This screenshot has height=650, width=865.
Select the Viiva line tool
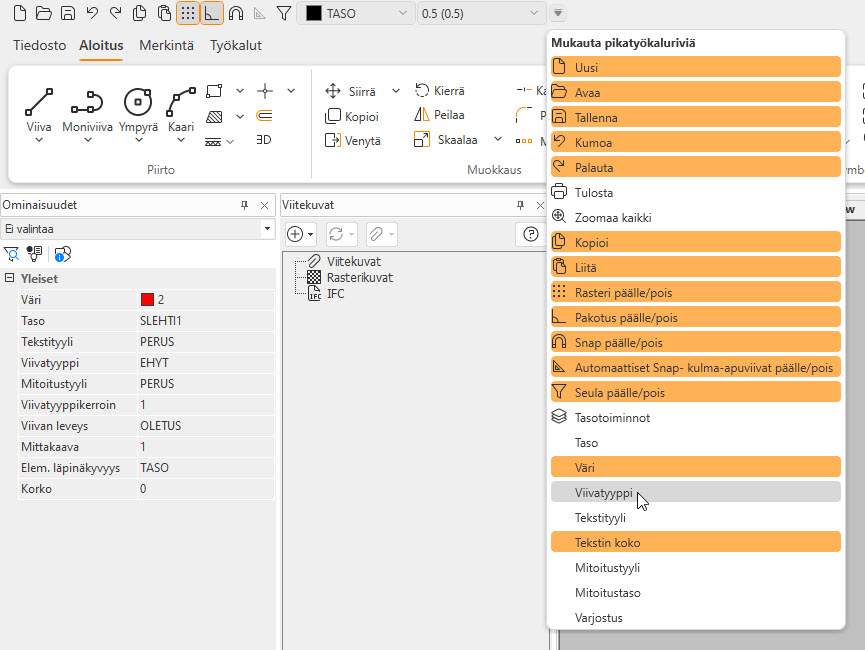tap(39, 110)
